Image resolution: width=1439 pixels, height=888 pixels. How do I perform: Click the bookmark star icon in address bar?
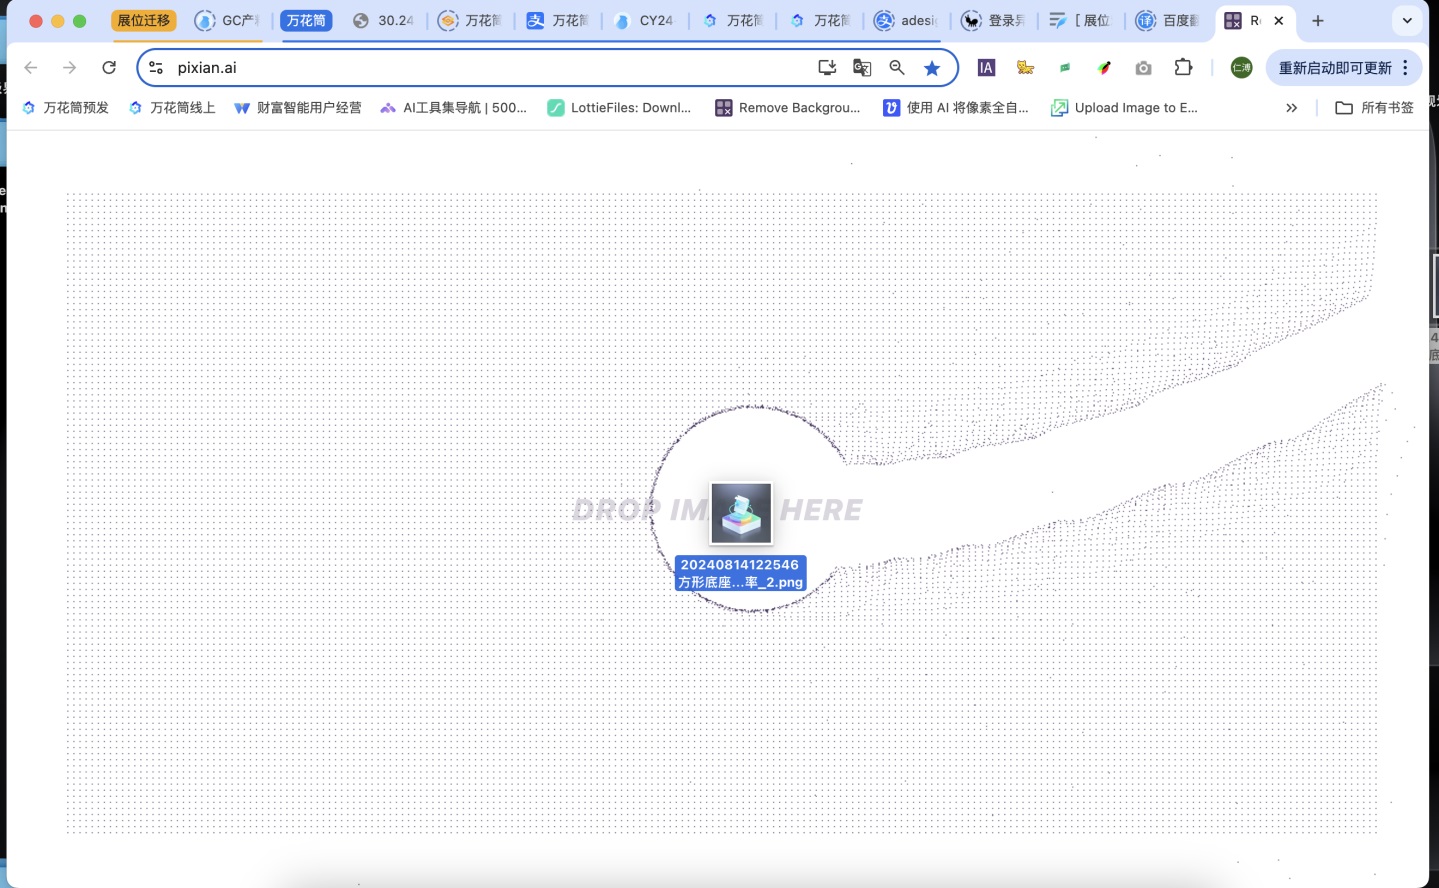tap(932, 68)
